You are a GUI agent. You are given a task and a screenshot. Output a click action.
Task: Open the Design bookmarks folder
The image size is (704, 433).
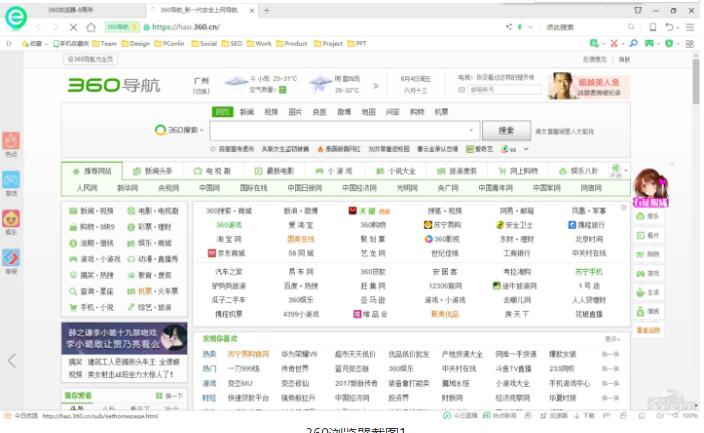click(x=136, y=44)
